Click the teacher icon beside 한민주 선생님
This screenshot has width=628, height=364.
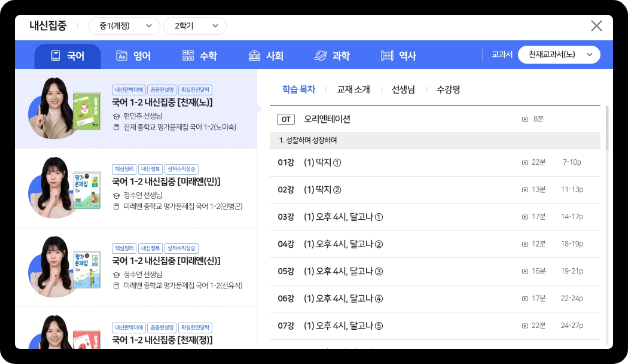(116, 116)
